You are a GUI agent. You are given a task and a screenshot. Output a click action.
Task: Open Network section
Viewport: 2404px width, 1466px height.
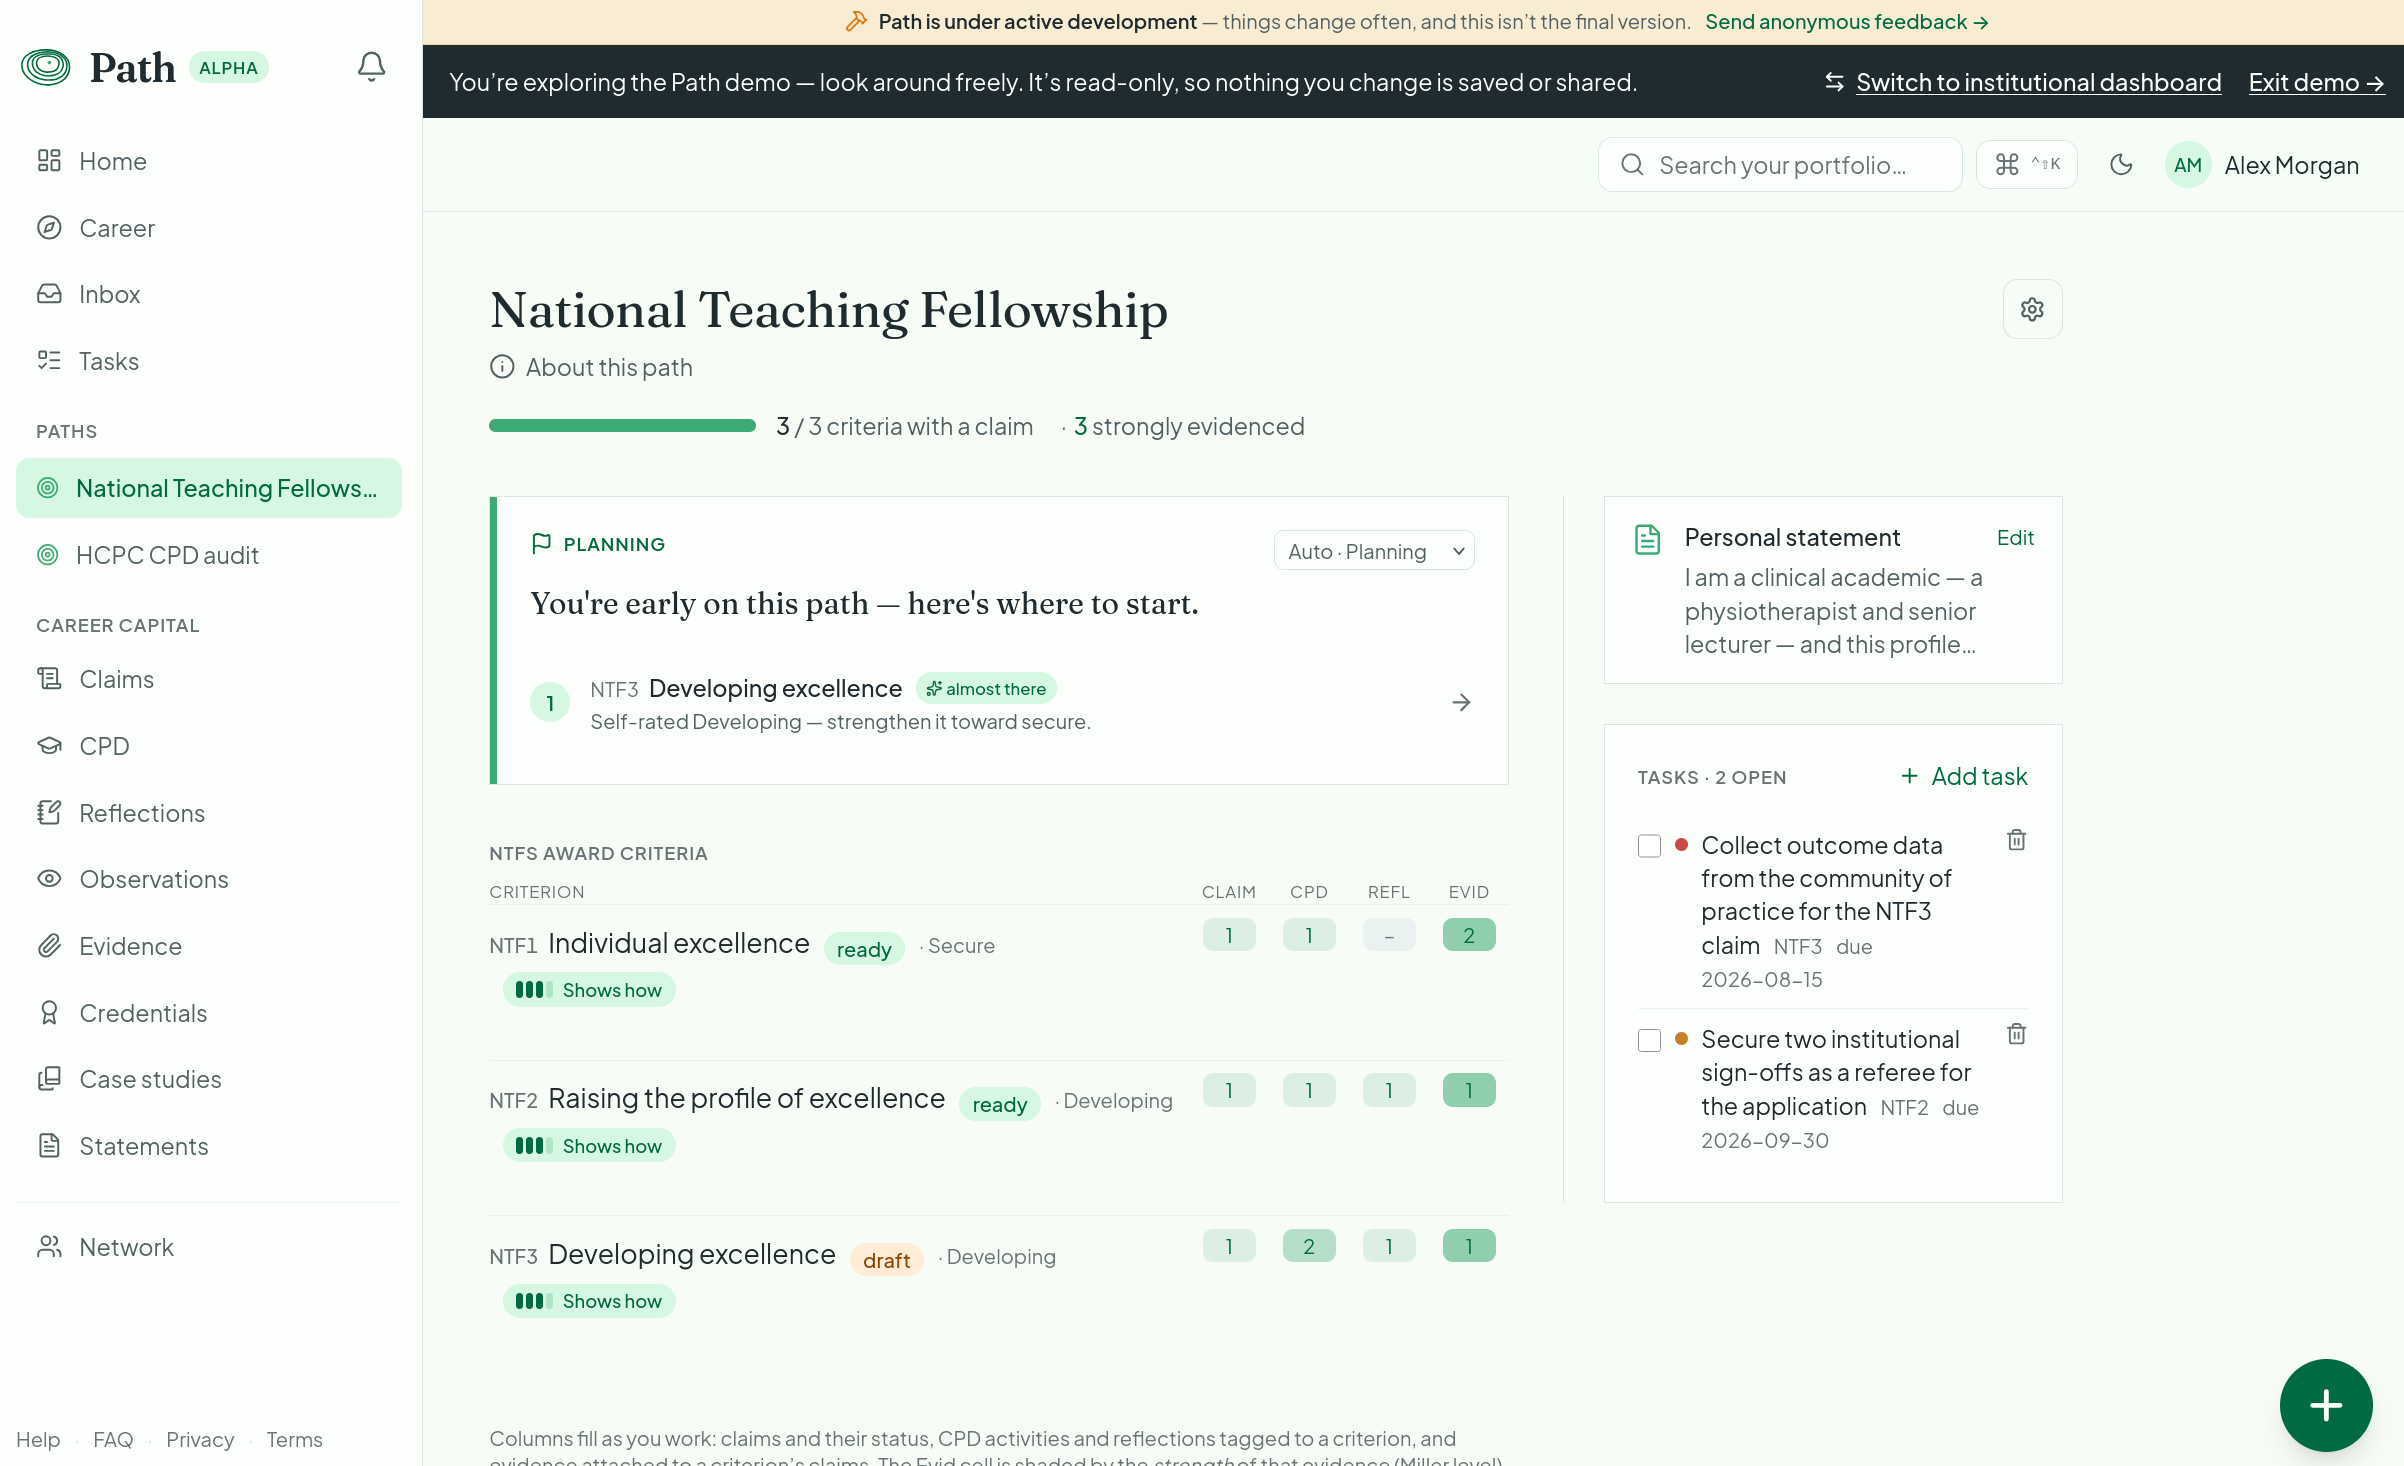(x=209, y=1247)
